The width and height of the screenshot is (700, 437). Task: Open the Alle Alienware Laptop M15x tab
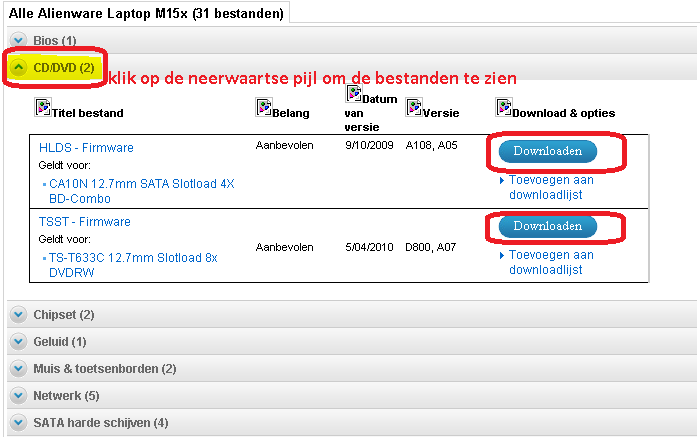(146, 13)
